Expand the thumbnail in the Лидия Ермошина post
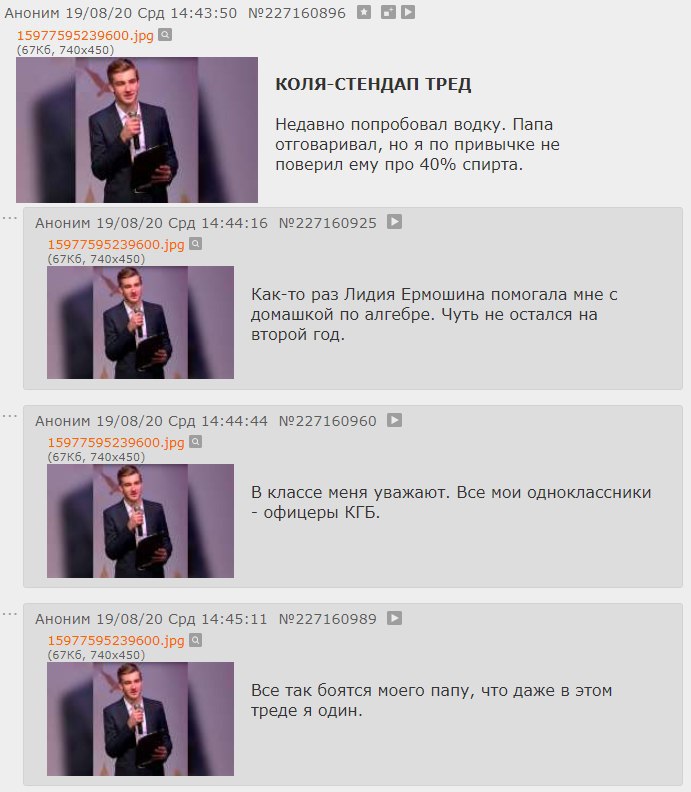The width and height of the screenshot is (691, 792). tap(140, 322)
